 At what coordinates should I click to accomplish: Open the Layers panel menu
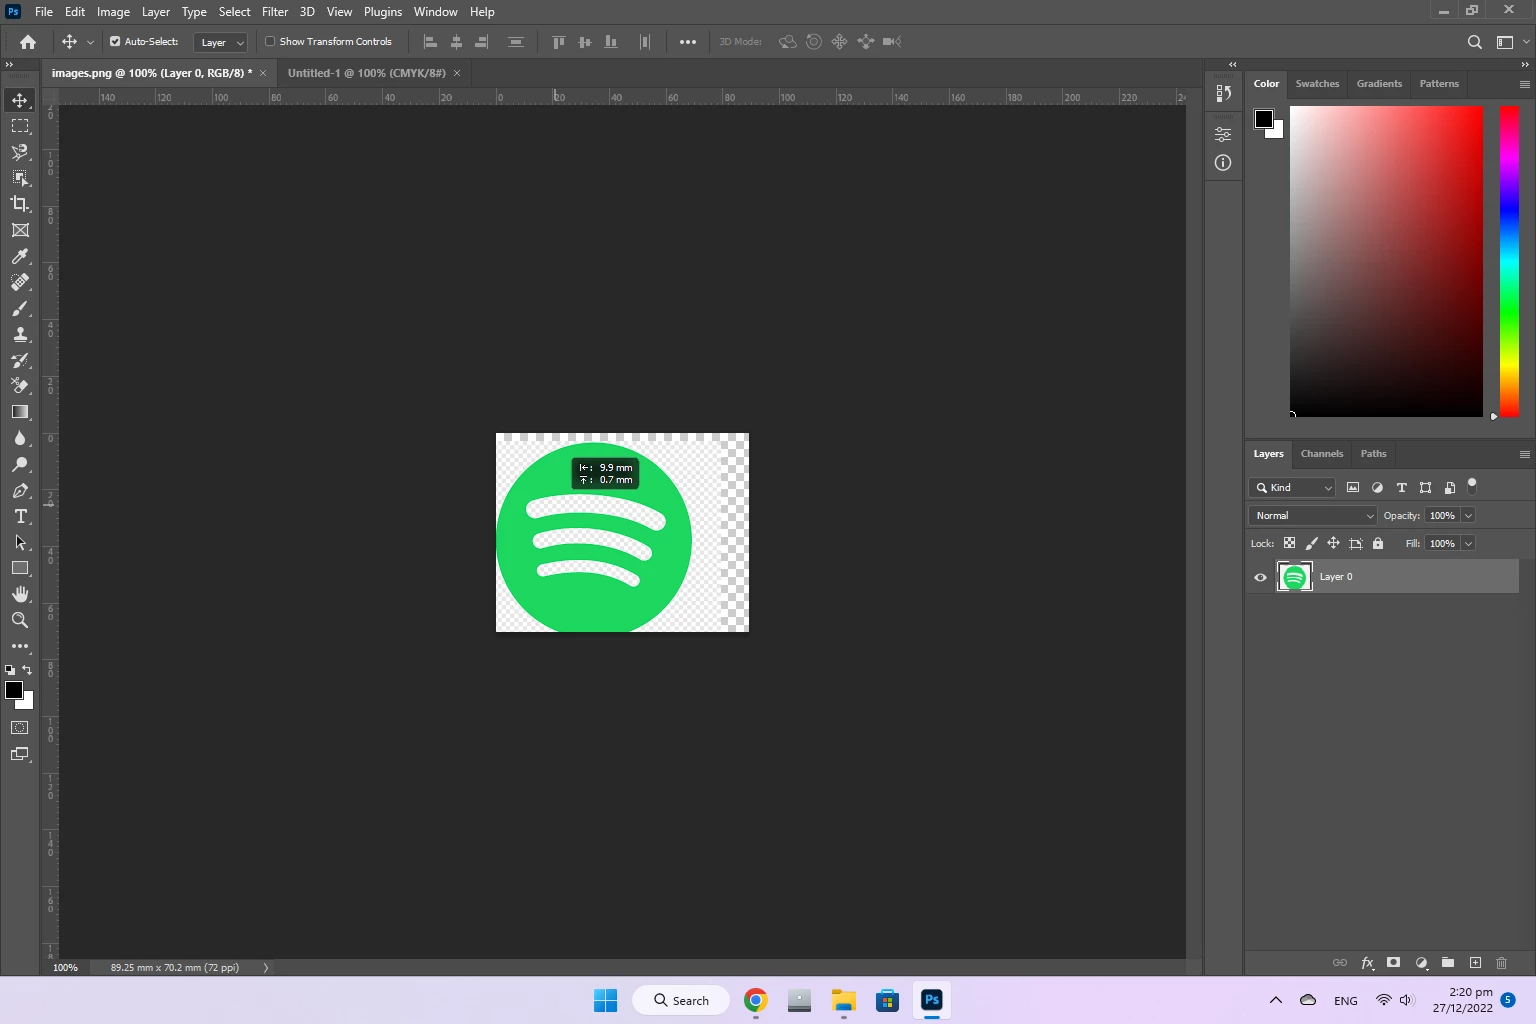click(x=1524, y=454)
